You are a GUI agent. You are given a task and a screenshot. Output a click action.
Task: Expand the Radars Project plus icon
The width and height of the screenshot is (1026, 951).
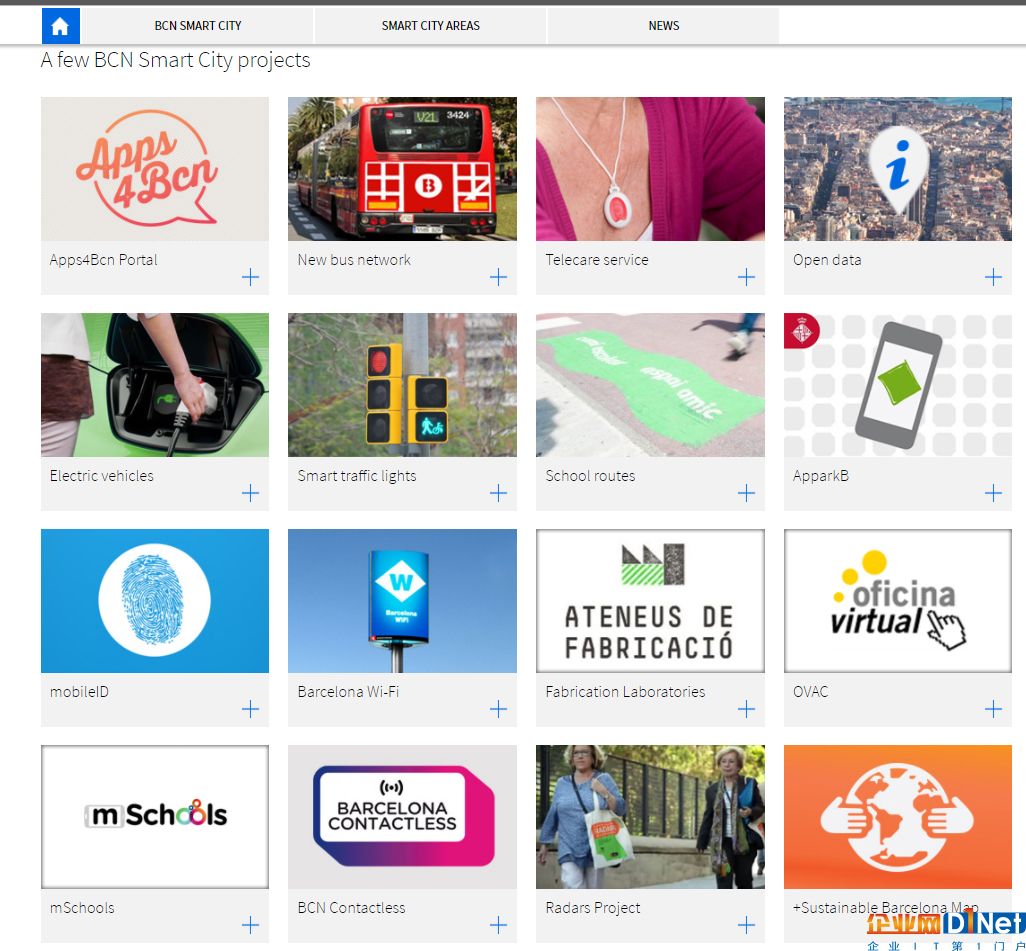[747, 925]
